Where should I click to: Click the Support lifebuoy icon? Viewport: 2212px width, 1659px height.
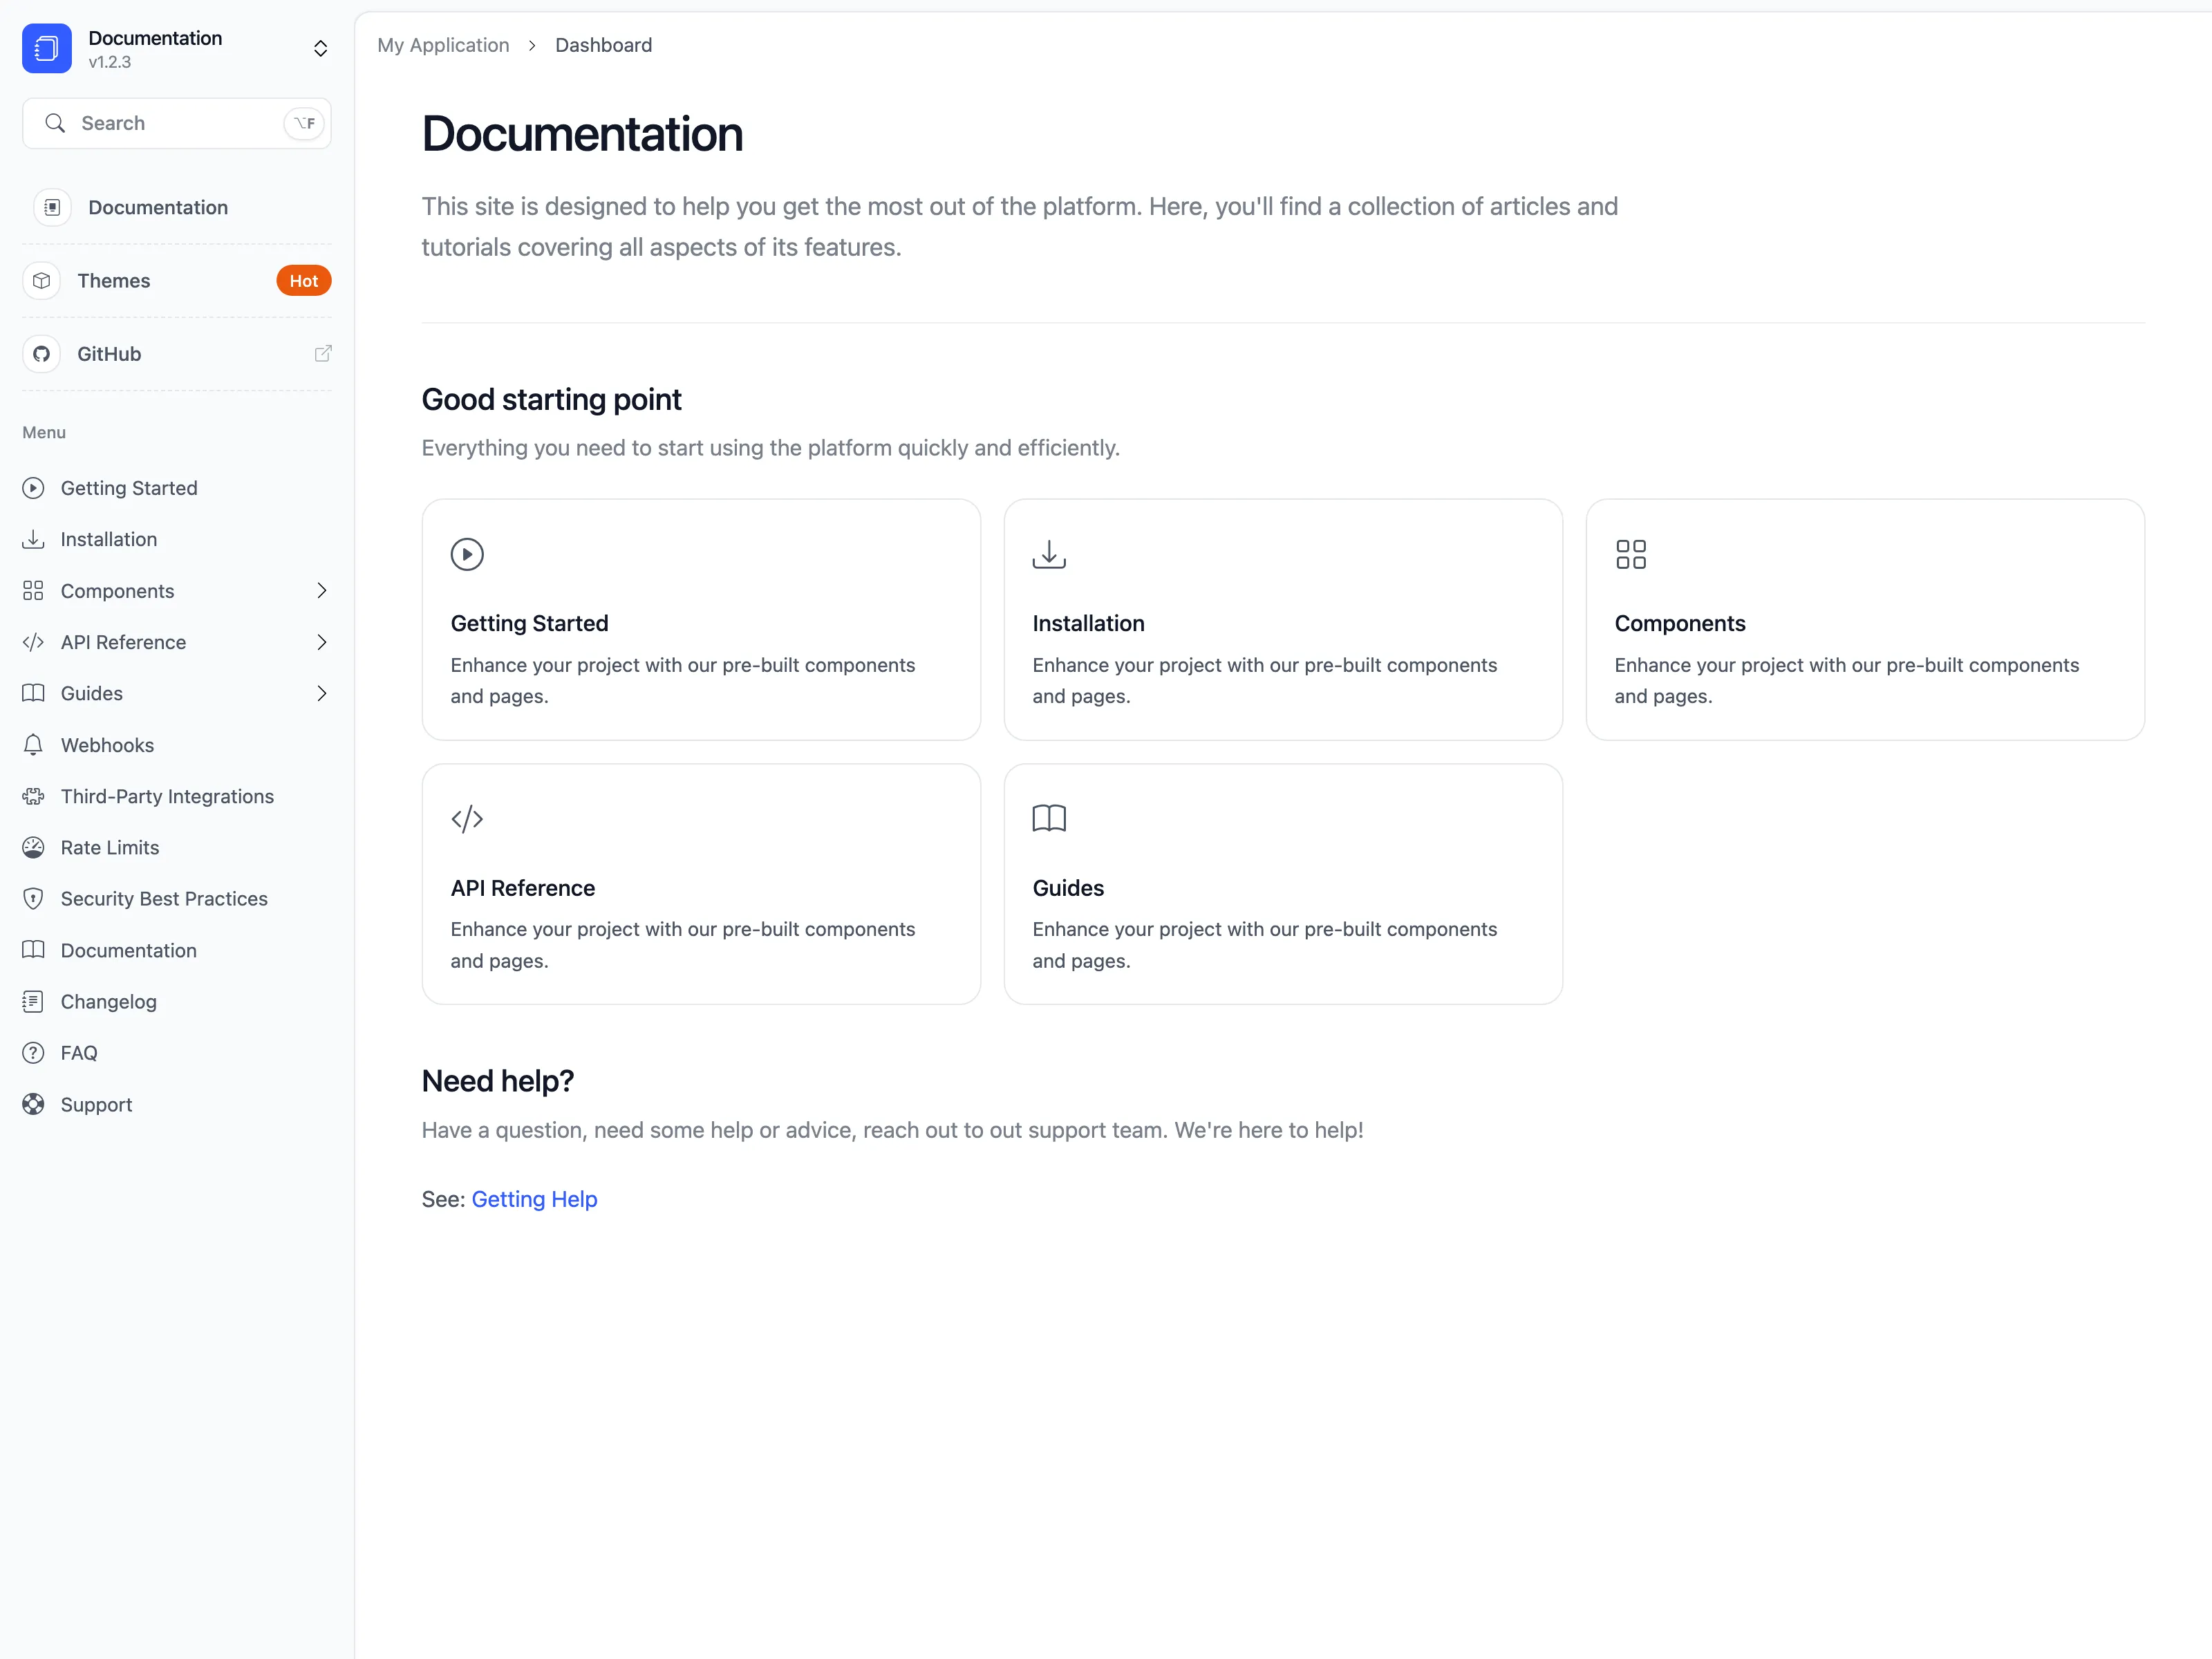[33, 1104]
